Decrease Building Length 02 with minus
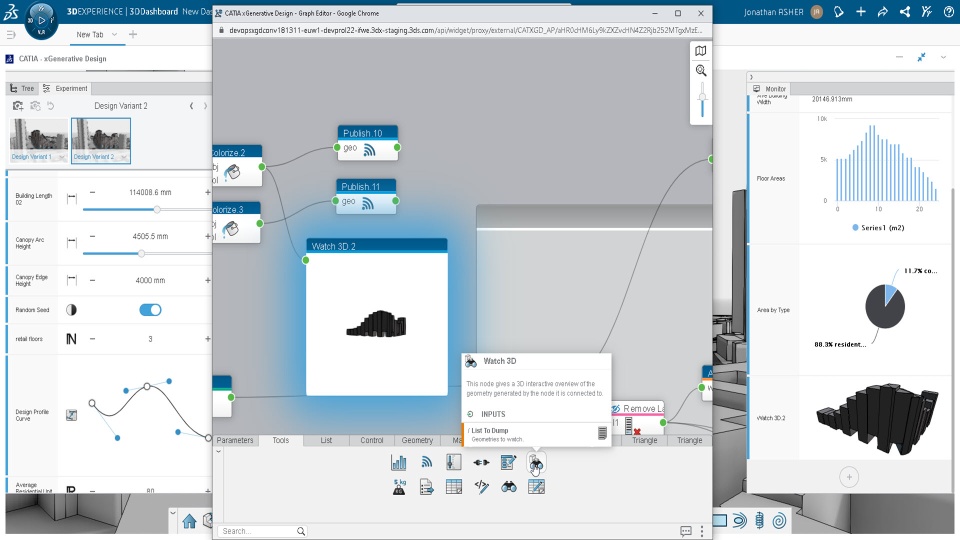The image size is (960, 540). point(92,192)
